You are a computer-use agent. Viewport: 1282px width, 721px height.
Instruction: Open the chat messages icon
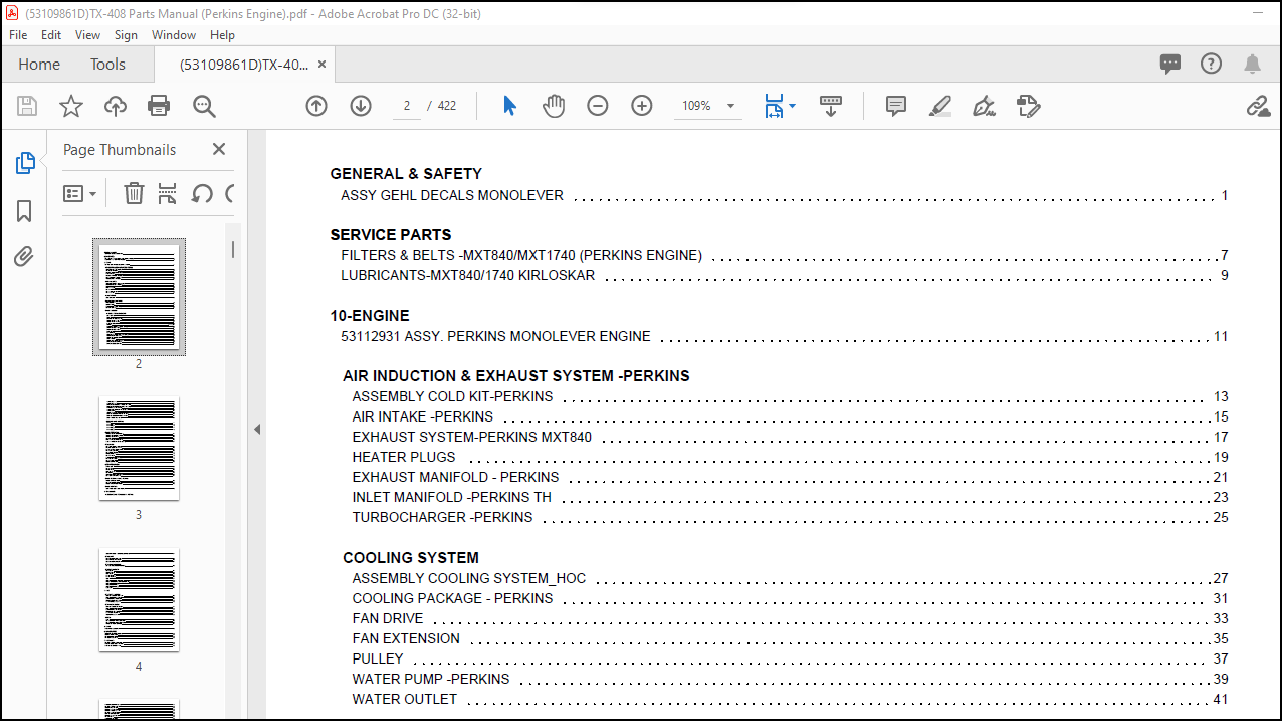pos(1170,64)
